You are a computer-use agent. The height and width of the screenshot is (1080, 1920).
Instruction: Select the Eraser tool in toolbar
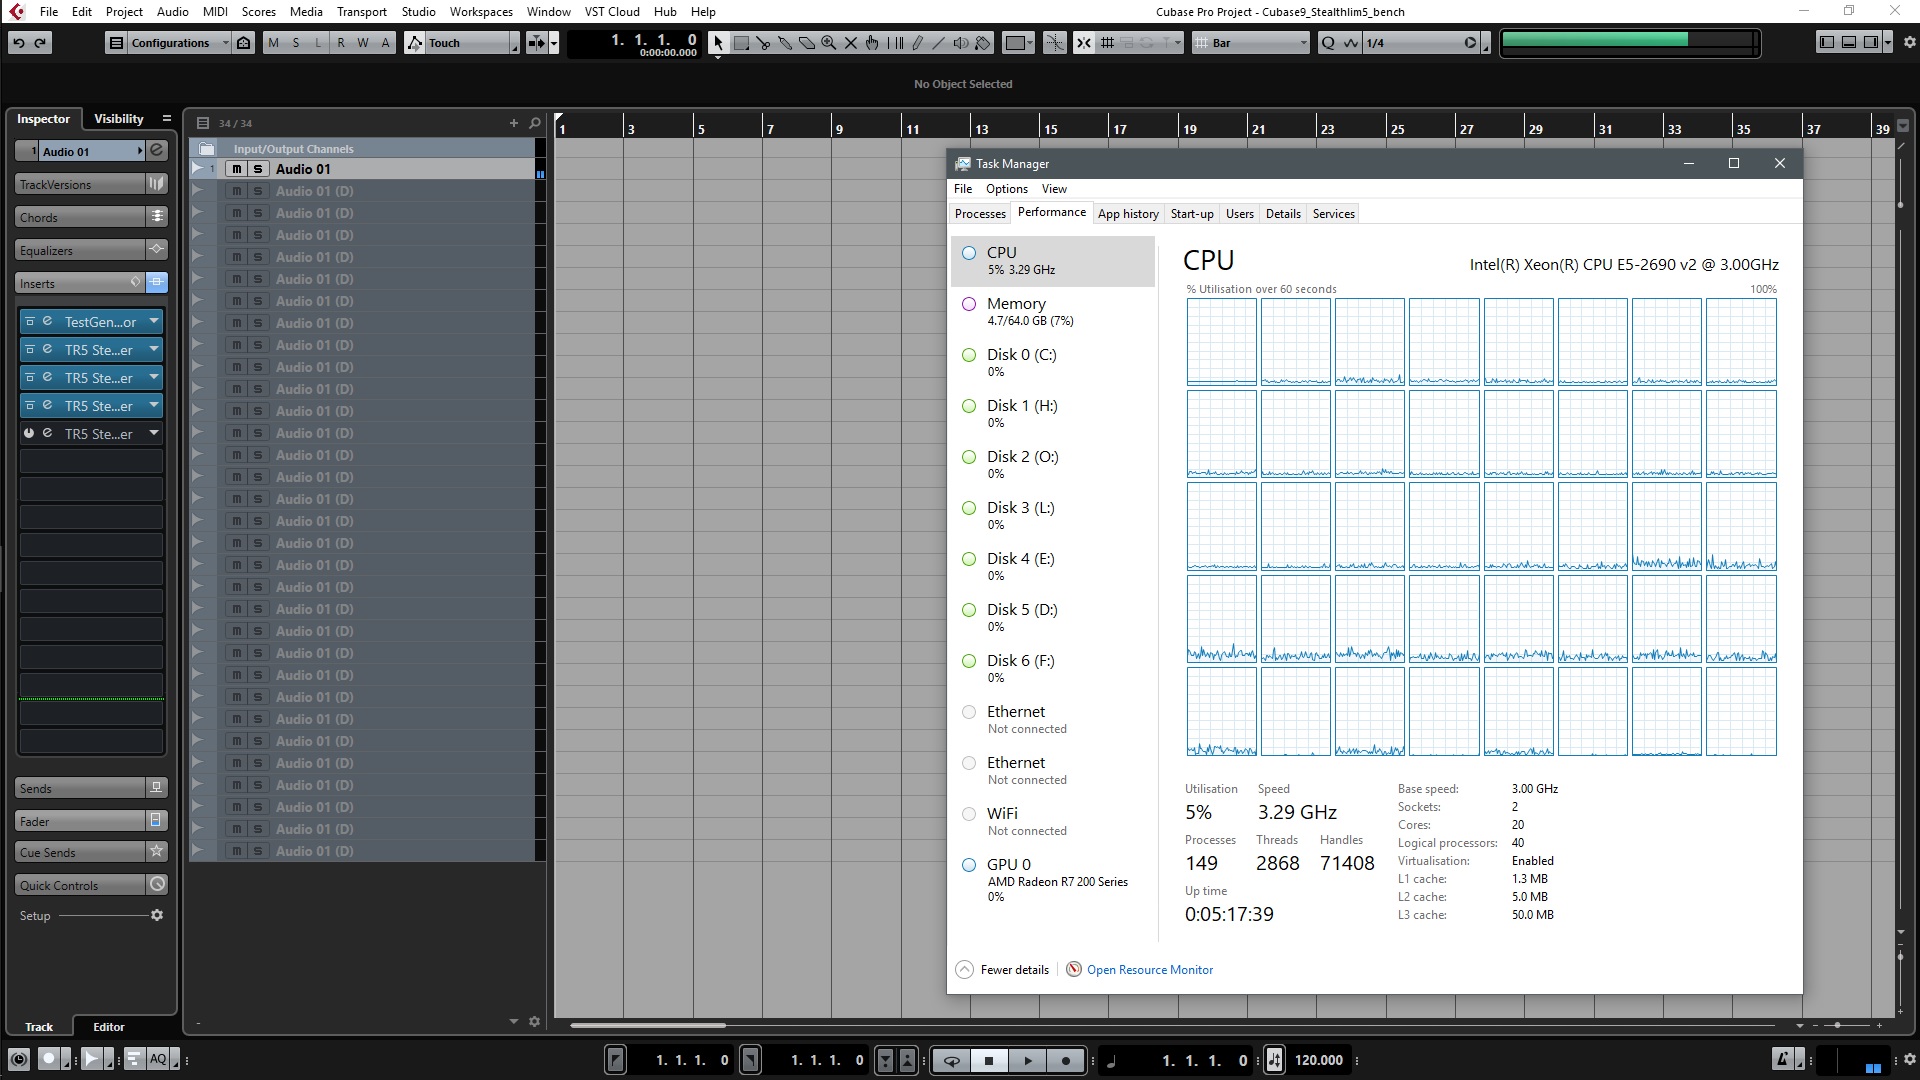(807, 43)
